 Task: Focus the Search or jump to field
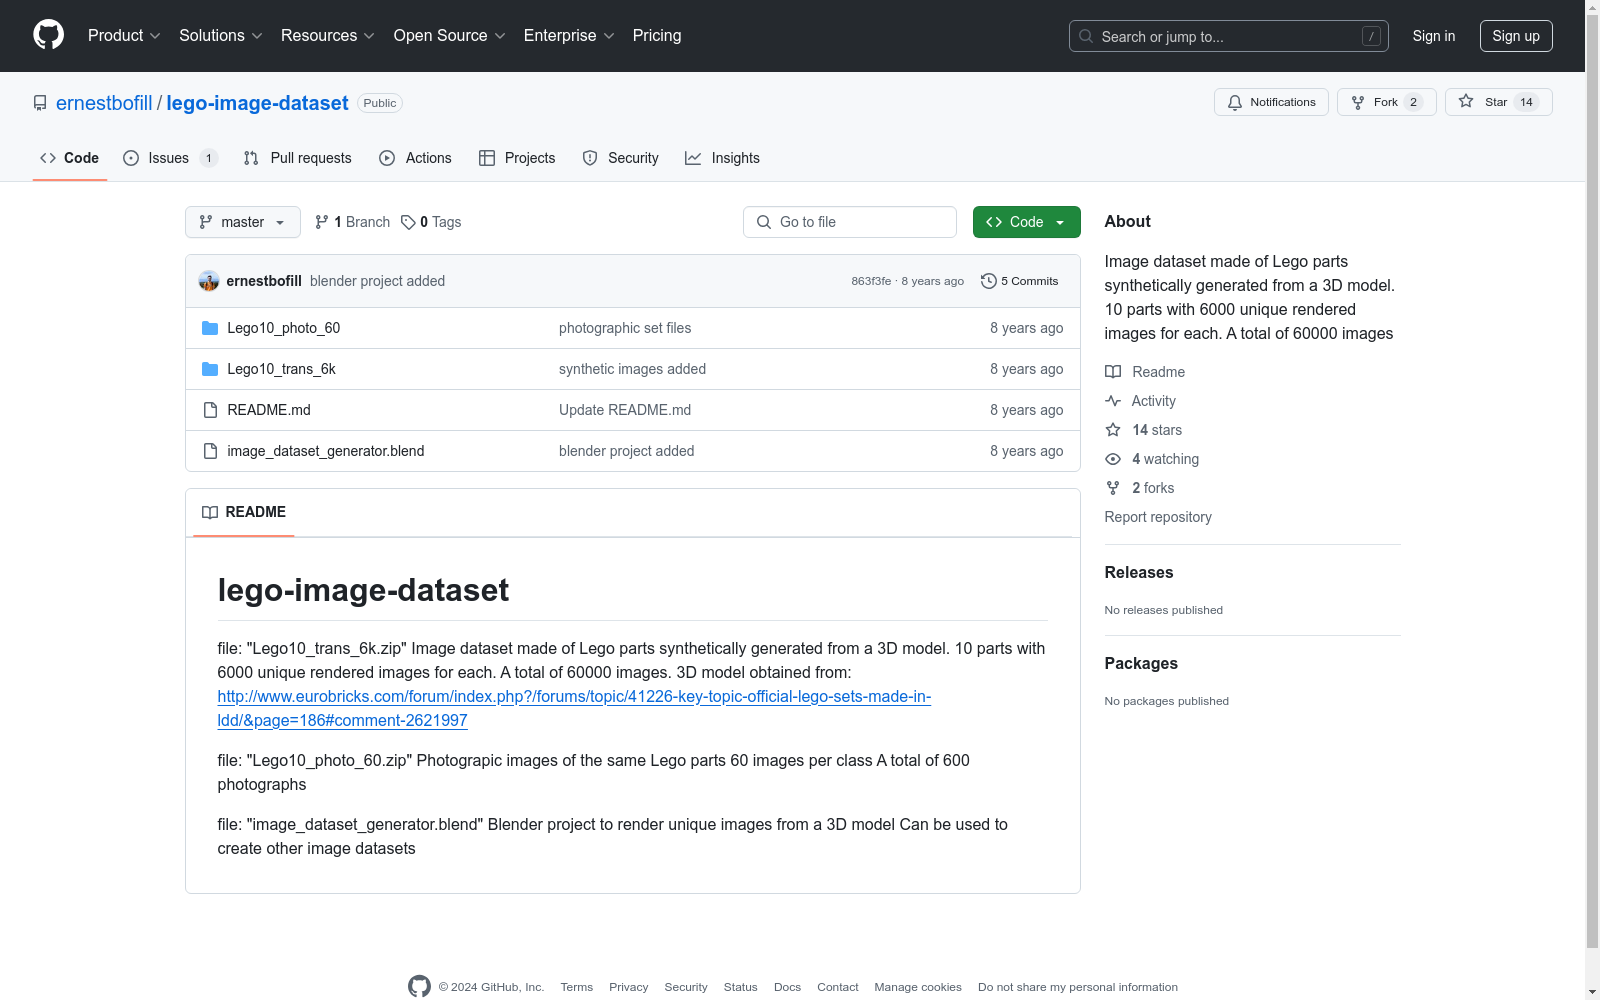pyautogui.click(x=1229, y=36)
